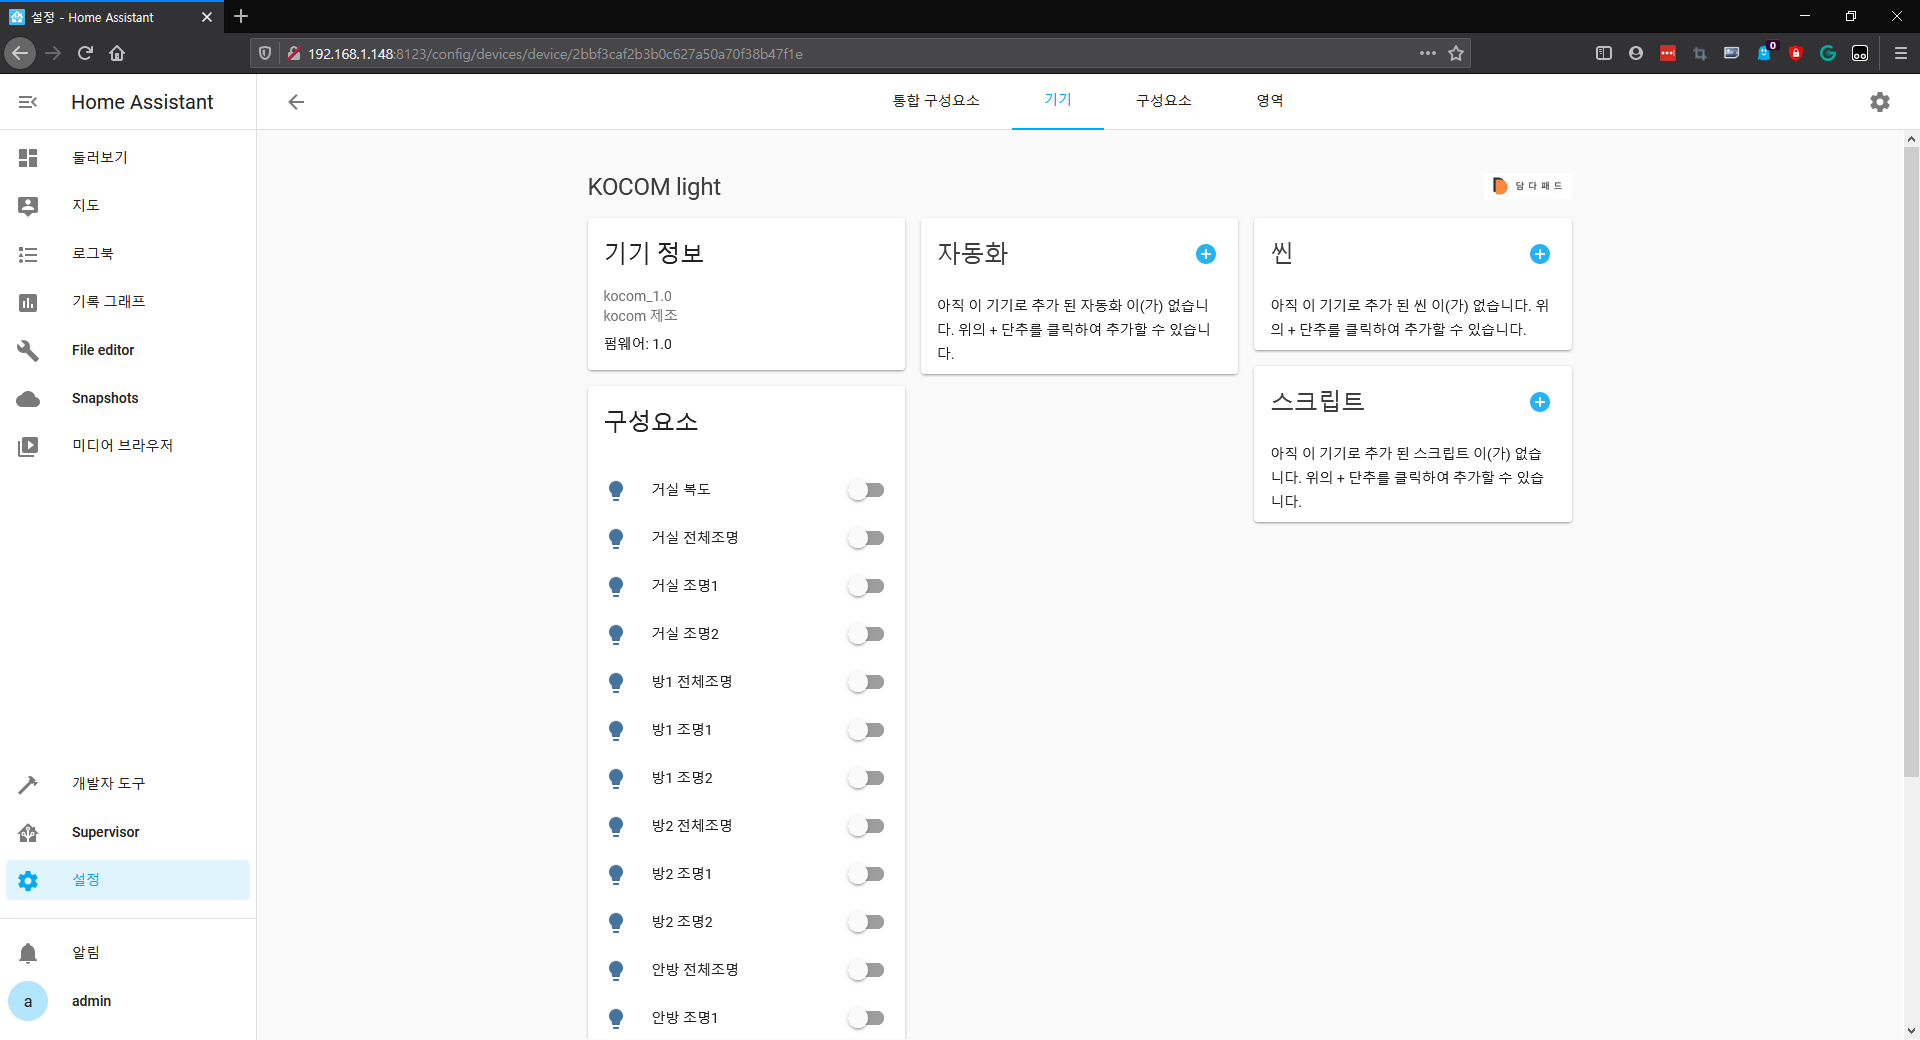Open 둘러보기 overview in sidebar

(128, 158)
